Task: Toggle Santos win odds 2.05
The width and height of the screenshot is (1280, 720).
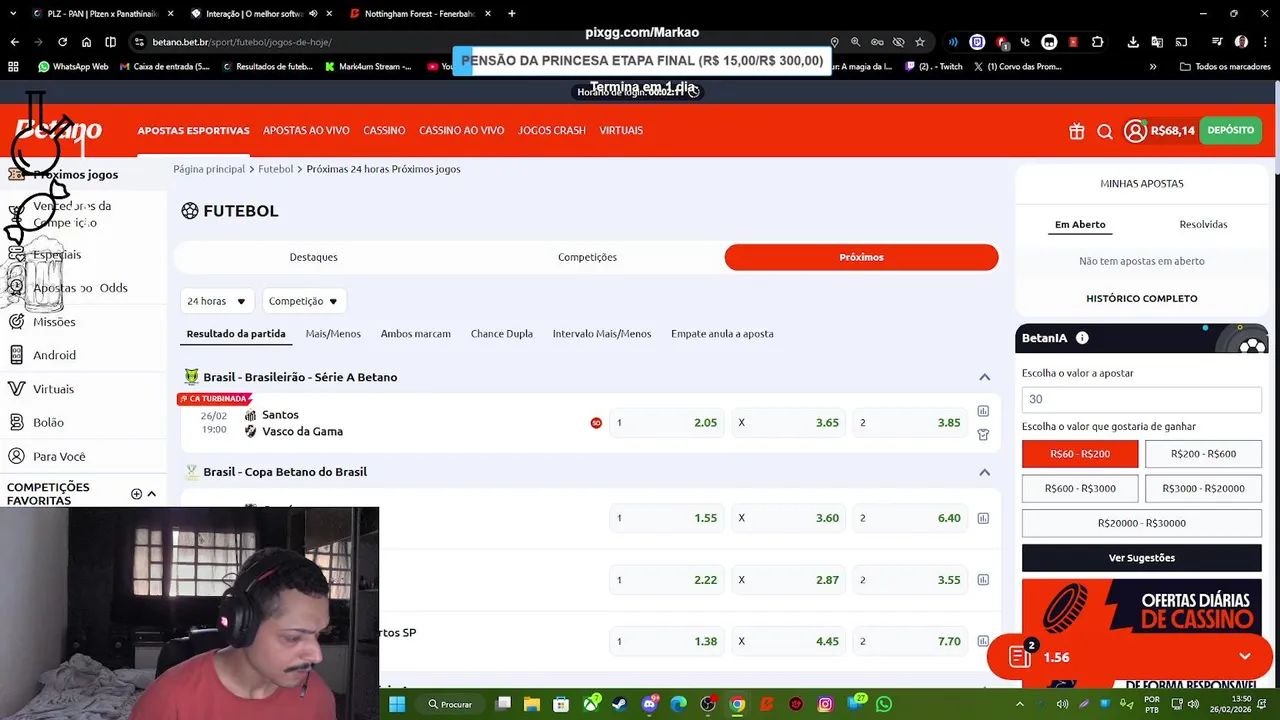Action: 666,423
